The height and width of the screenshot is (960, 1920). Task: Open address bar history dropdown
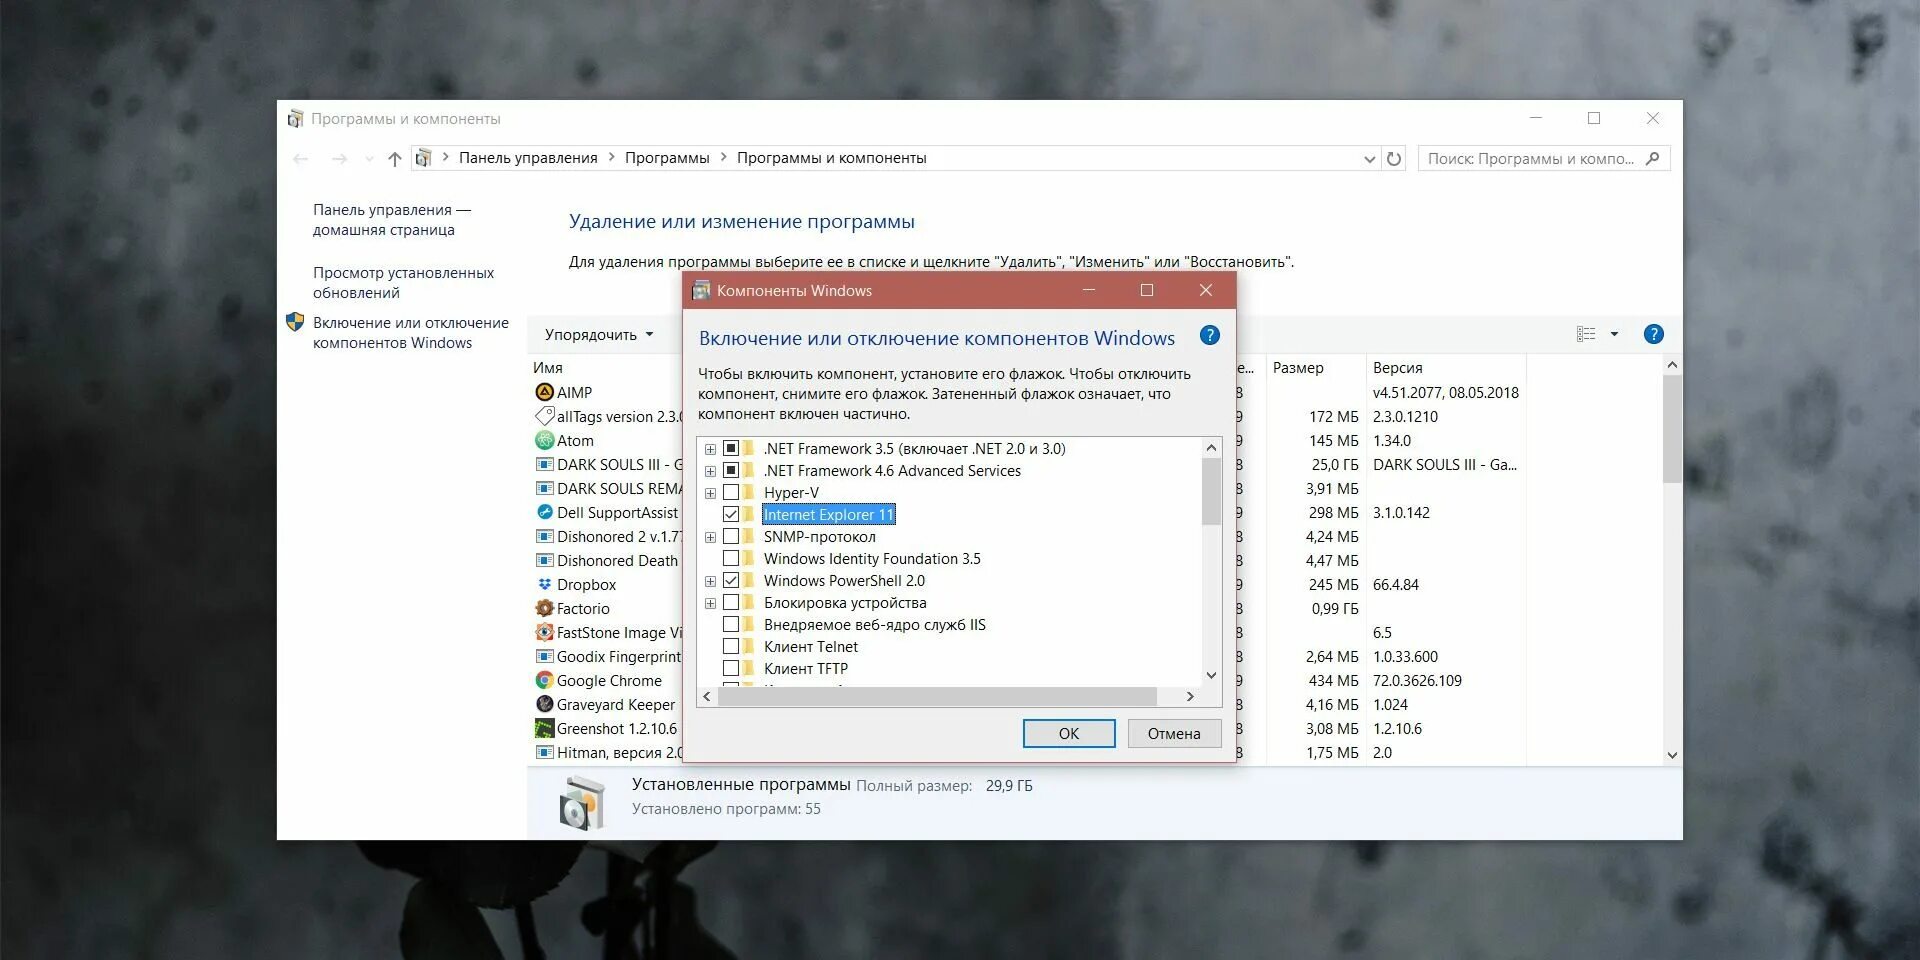(x=1369, y=159)
